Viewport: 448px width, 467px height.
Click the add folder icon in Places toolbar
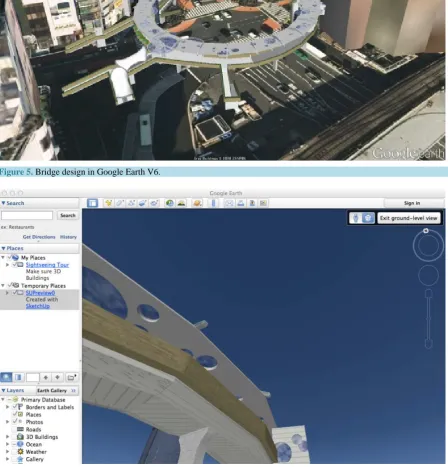(71, 377)
